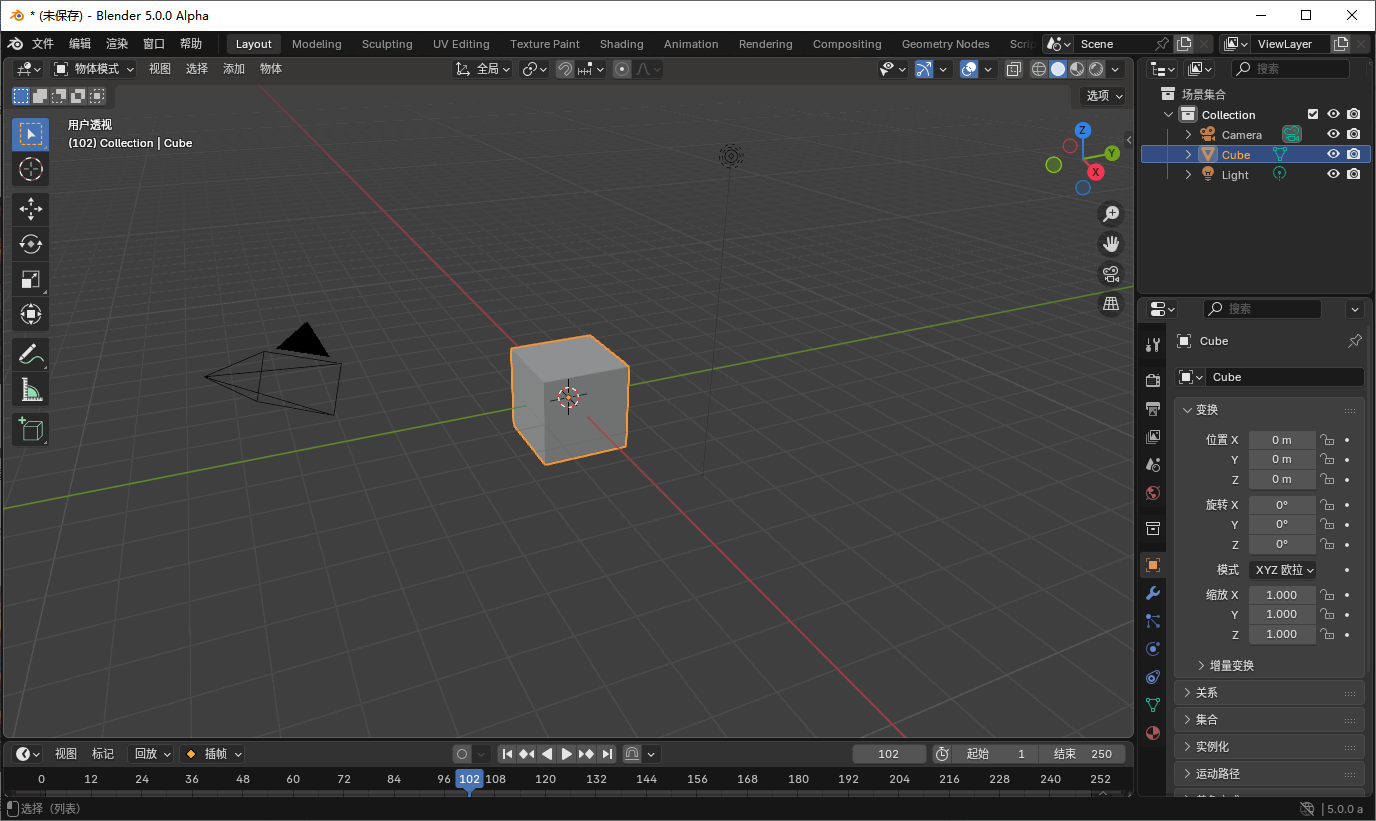Open the Physics properties tab
Viewport: 1376px width, 821px height.
[1153, 649]
